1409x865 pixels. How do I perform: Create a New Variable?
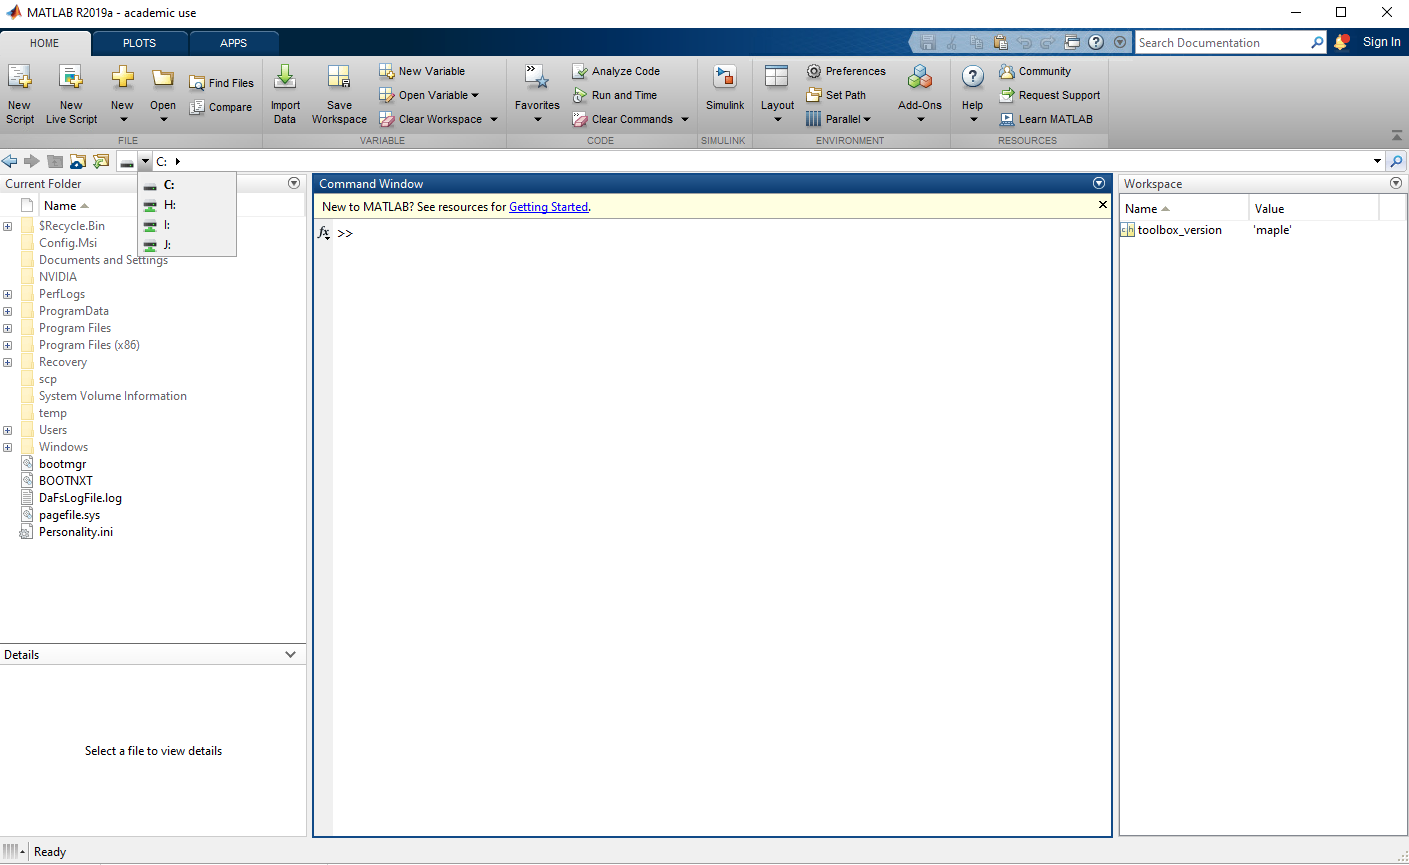pyautogui.click(x=422, y=71)
